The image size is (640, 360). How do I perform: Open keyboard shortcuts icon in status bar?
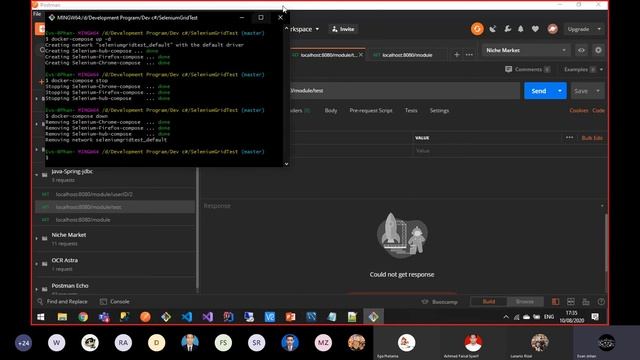[586, 302]
